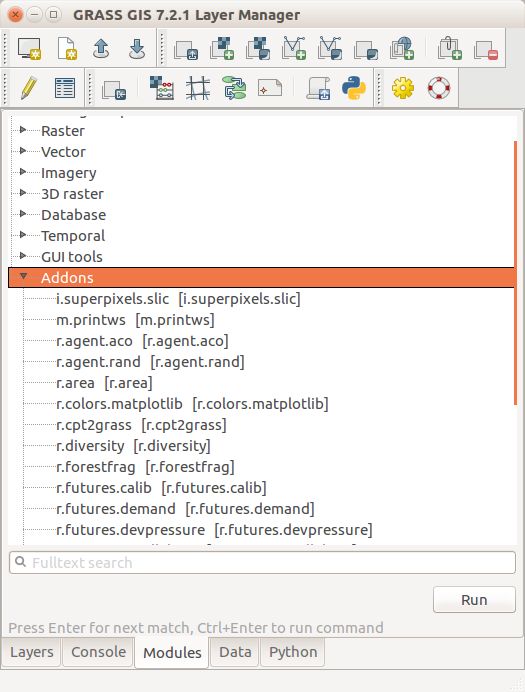Select the Imagery category label
Image resolution: width=525 pixels, height=692 pixels.
68,173
